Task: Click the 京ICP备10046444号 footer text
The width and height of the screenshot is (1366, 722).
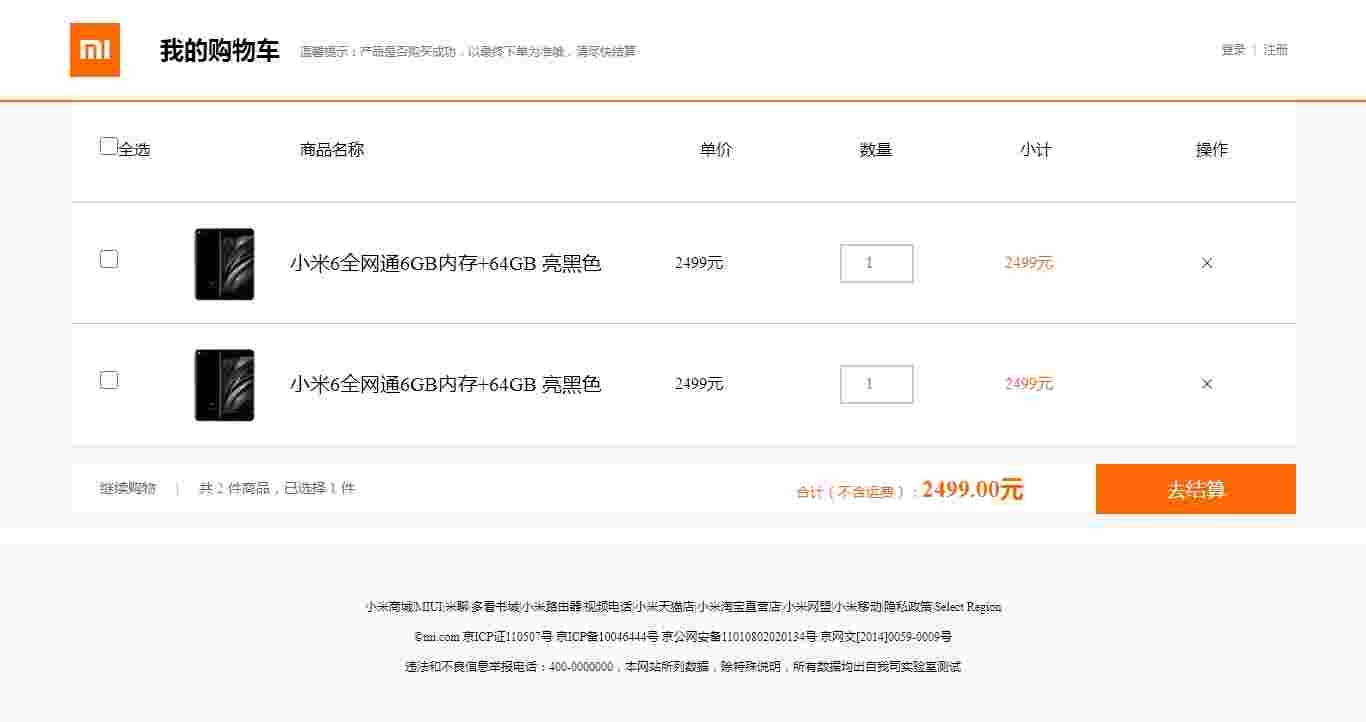Action: (607, 637)
